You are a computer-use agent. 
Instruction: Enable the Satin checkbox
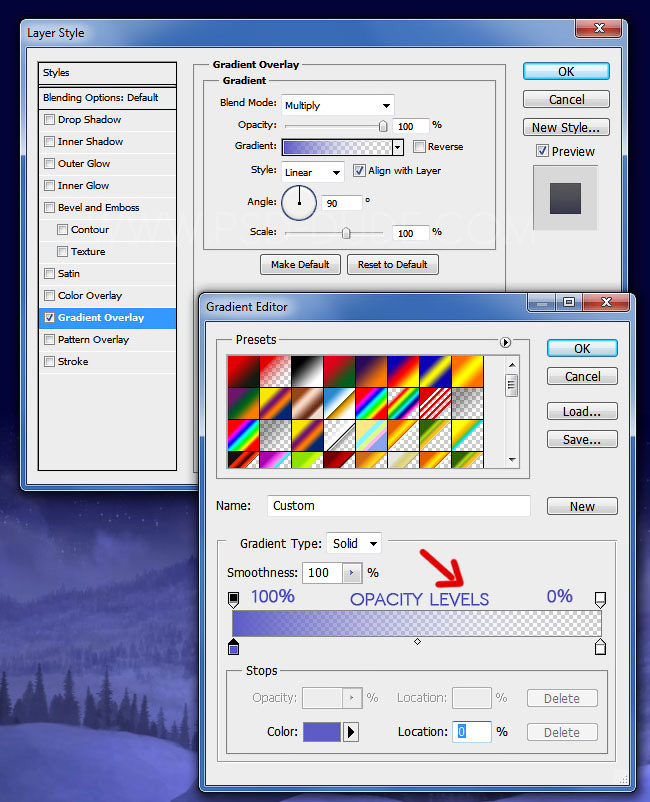coord(50,274)
